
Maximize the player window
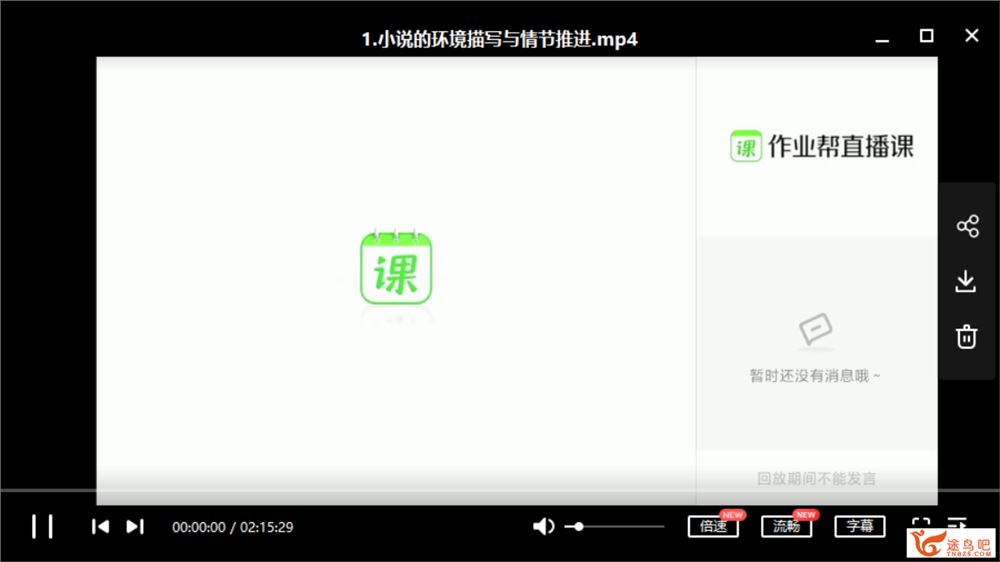tap(926, 36)
